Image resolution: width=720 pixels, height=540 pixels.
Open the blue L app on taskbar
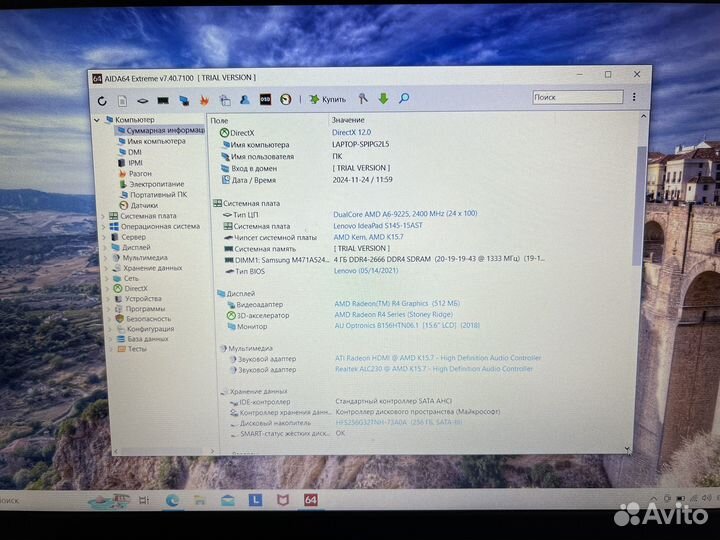(255, 500)
